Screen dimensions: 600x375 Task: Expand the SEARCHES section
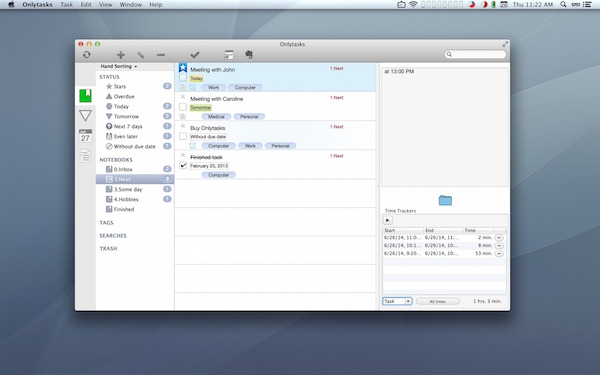click(113, 236)
